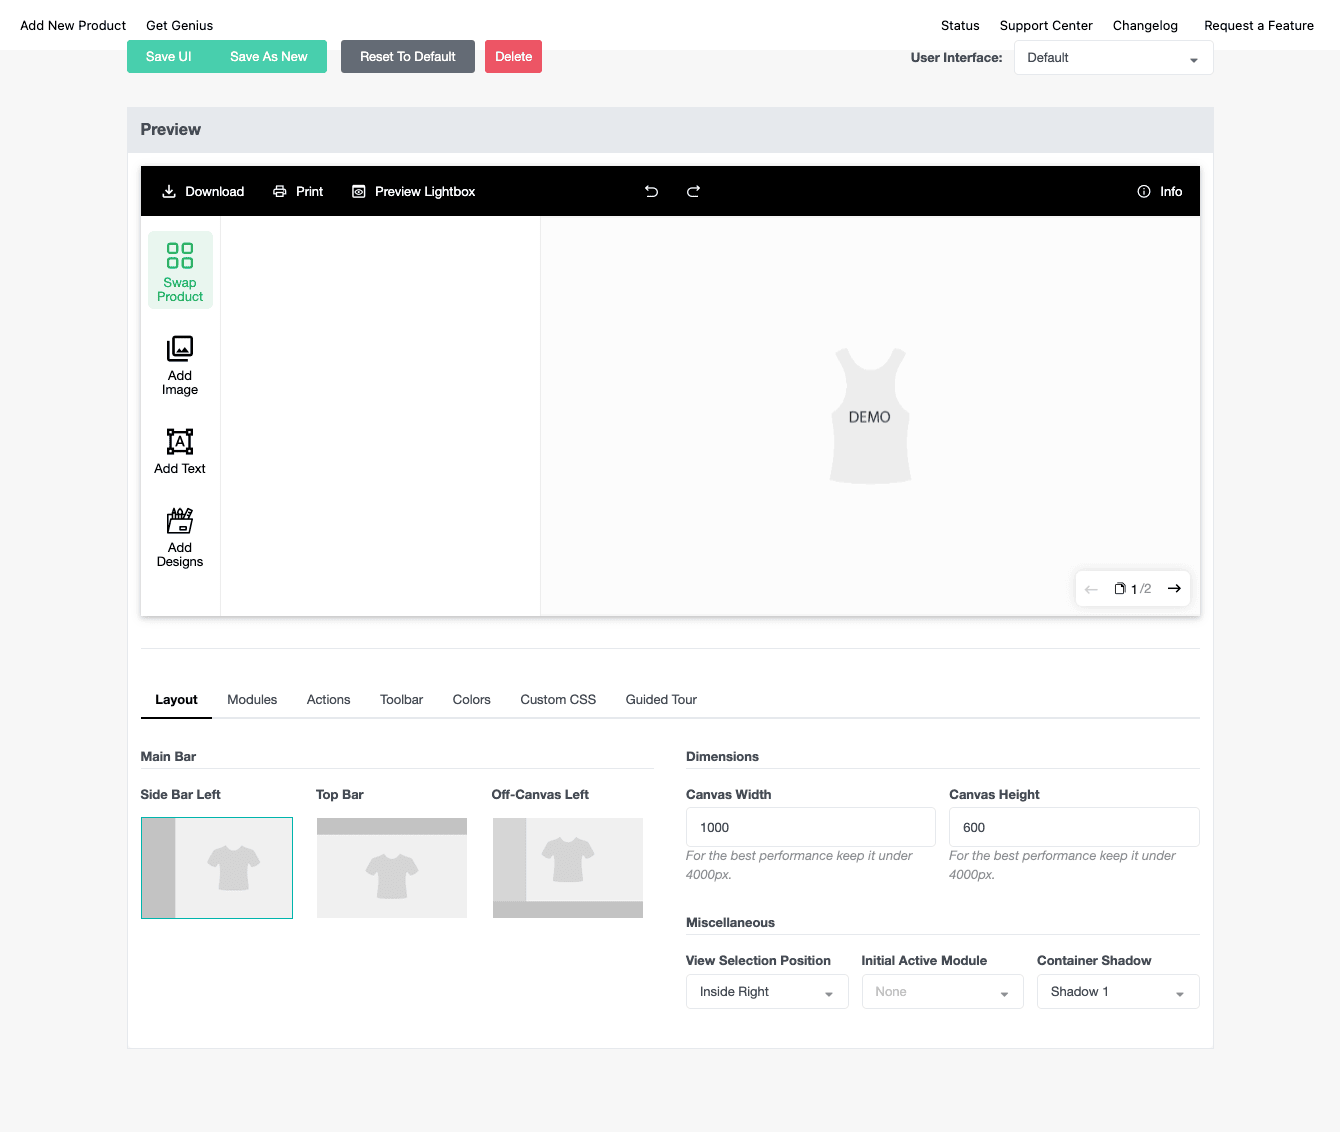Viewport: 1340px width, 1132px height.
Task: Open View Selection Position dropdown
Action: (767, 992)
